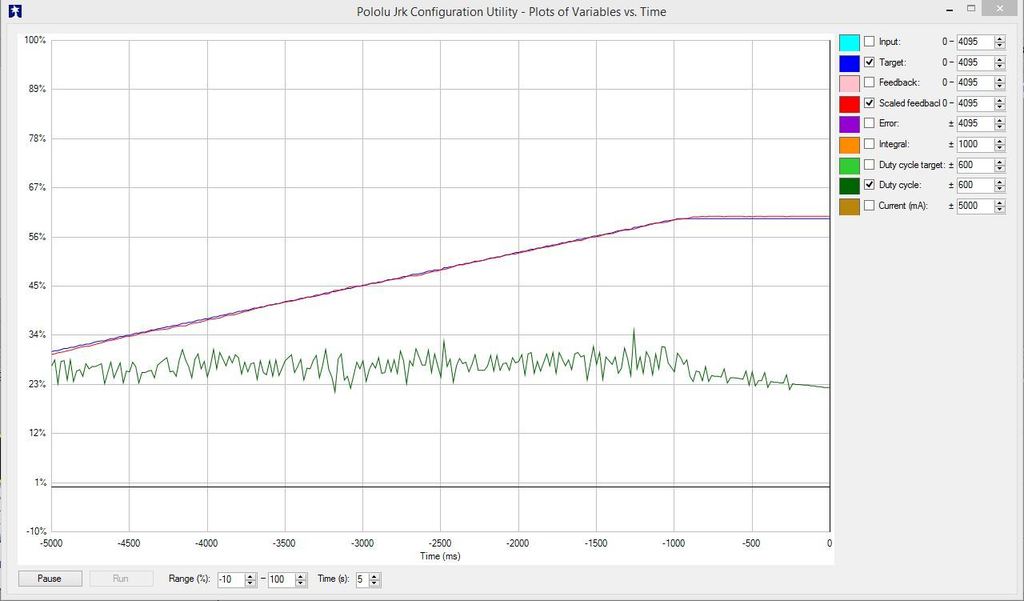Adjust the Time (s) spinner arrows
This screenshot has height=601, width=1024.
pyautogui.click(x=374, y=579)
